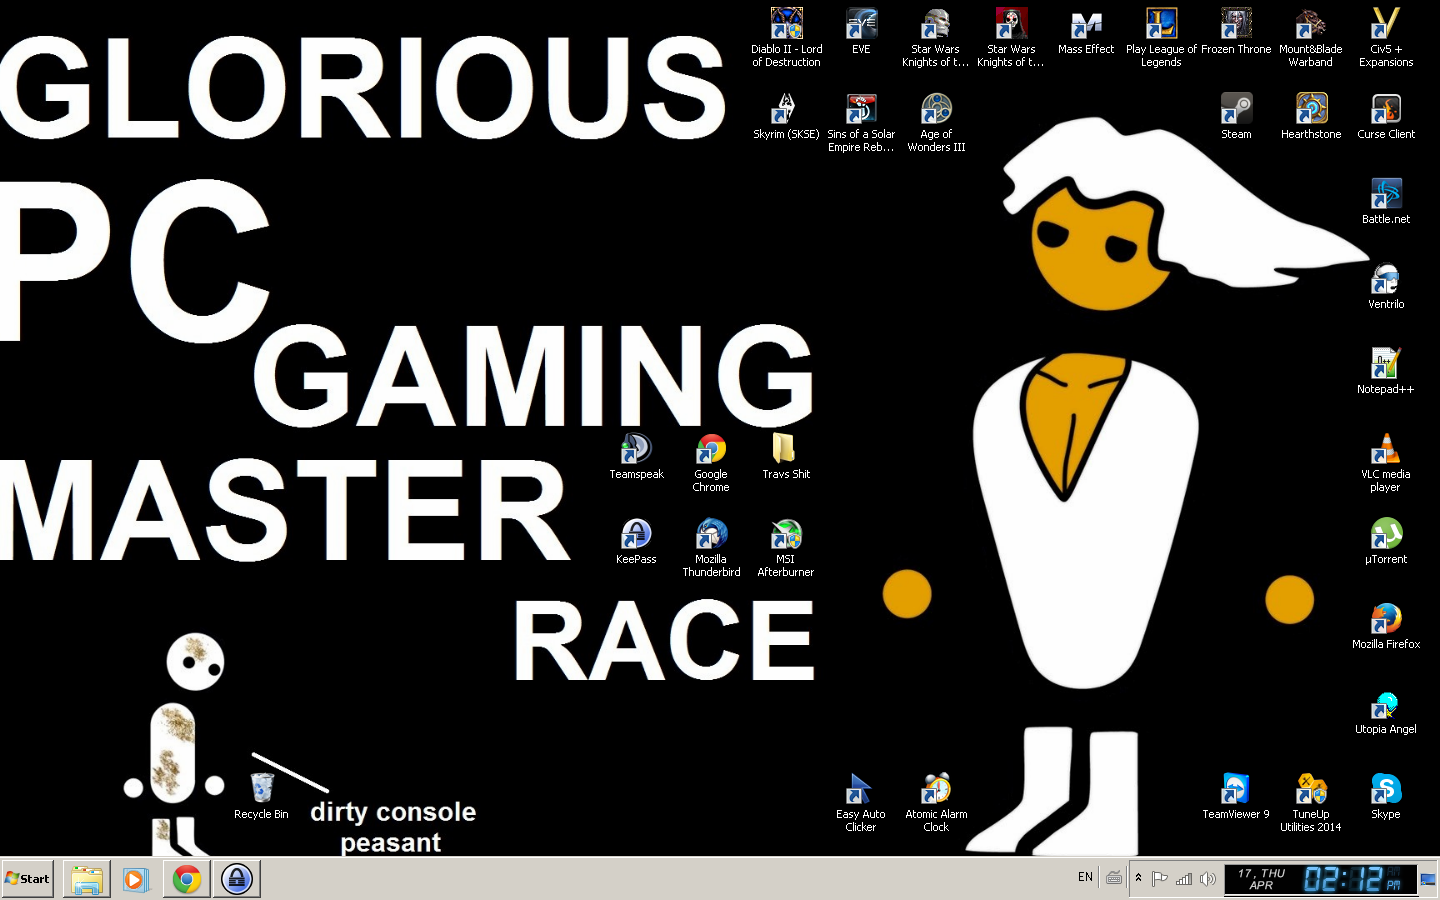
Task: Click the Play League of Legends shortcut
Action: (x=1161, y=37)
